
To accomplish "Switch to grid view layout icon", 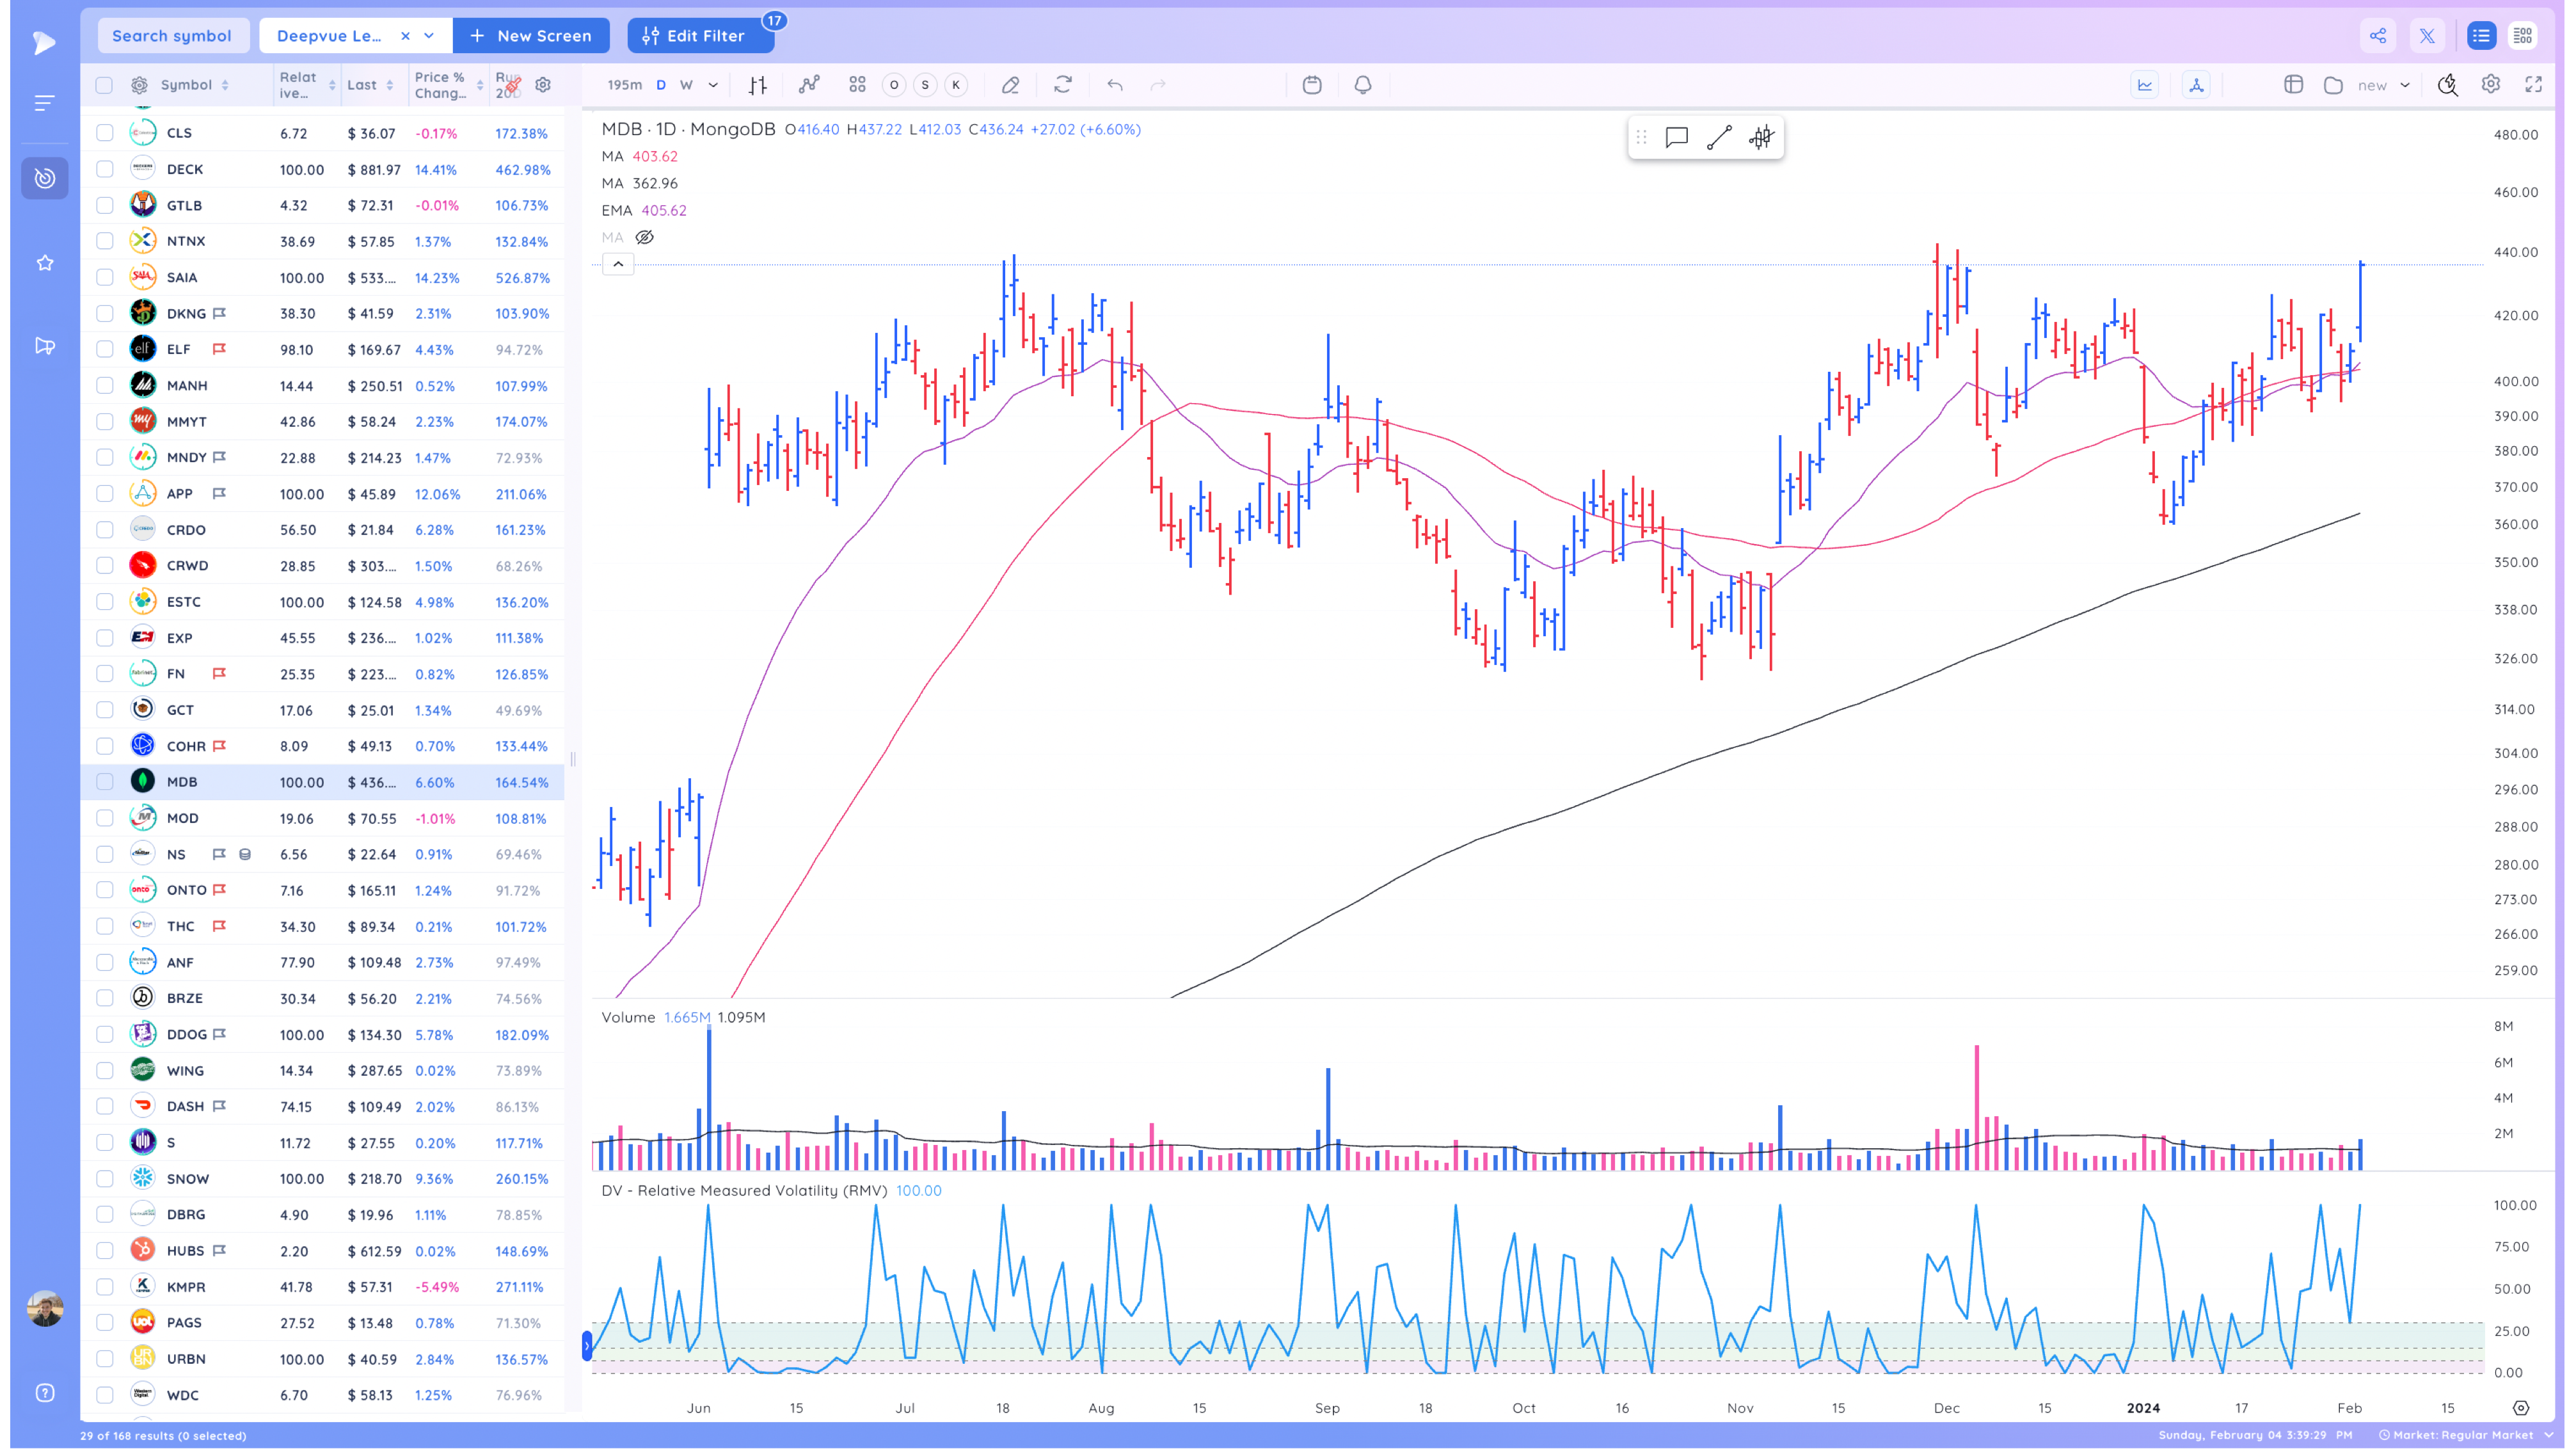I will pyautogui.click(x=2523, y=36).
